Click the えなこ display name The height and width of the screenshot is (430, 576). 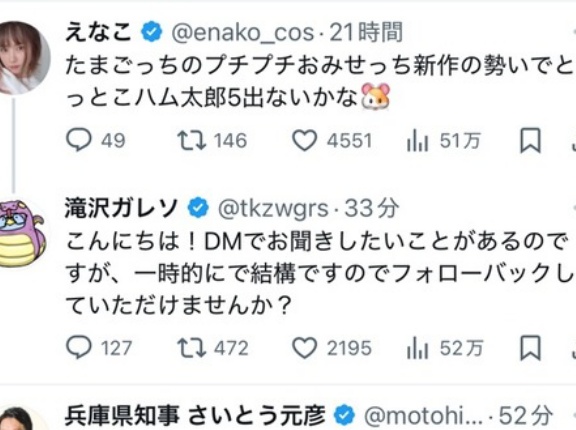[x=98, y=32]
